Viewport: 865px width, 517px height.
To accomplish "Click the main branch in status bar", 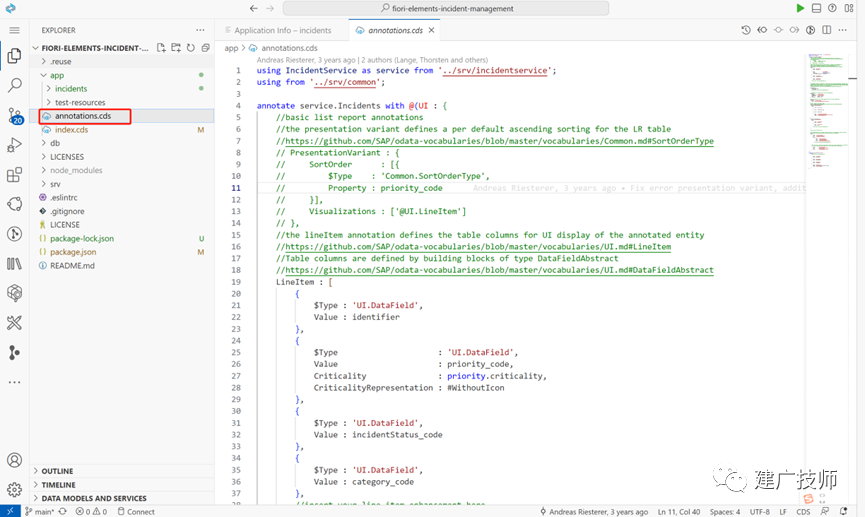I will pyautogui.click(x=39, y=511).
